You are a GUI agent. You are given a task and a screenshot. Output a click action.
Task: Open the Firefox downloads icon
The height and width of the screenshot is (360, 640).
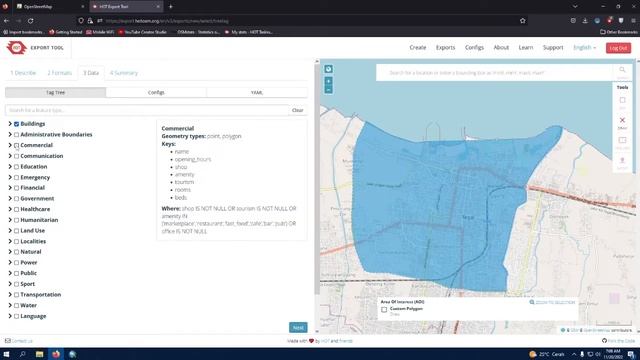[x=585, y=21]
